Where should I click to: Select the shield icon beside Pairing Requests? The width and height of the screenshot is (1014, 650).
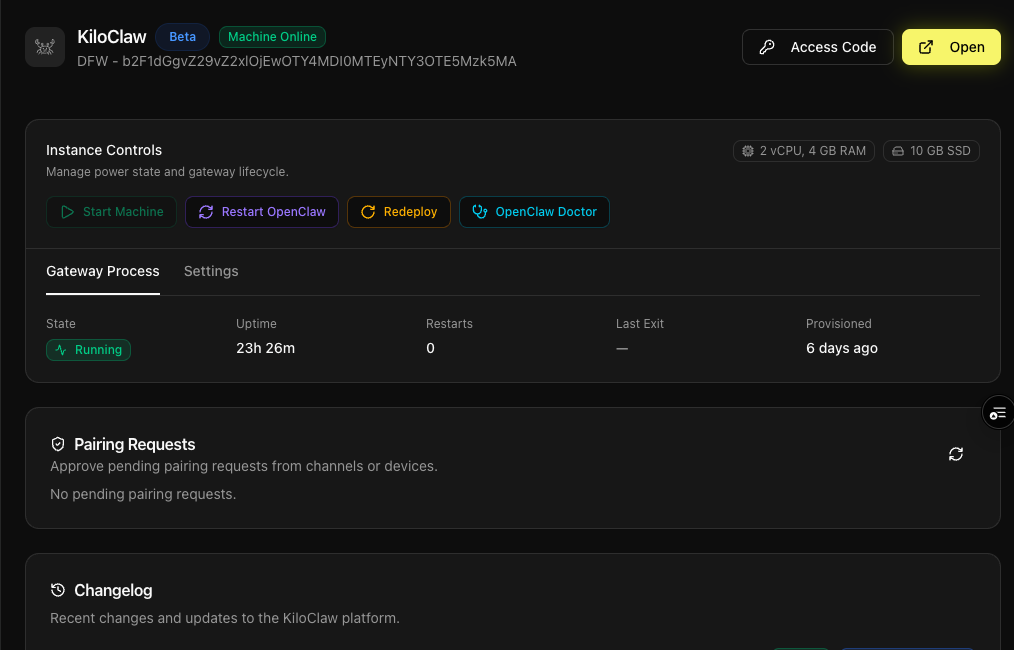58,444
